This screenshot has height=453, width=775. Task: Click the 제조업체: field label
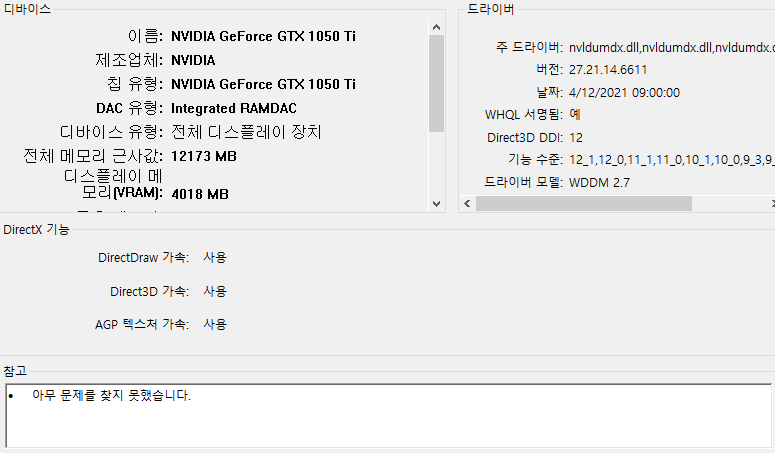(129, 60)
